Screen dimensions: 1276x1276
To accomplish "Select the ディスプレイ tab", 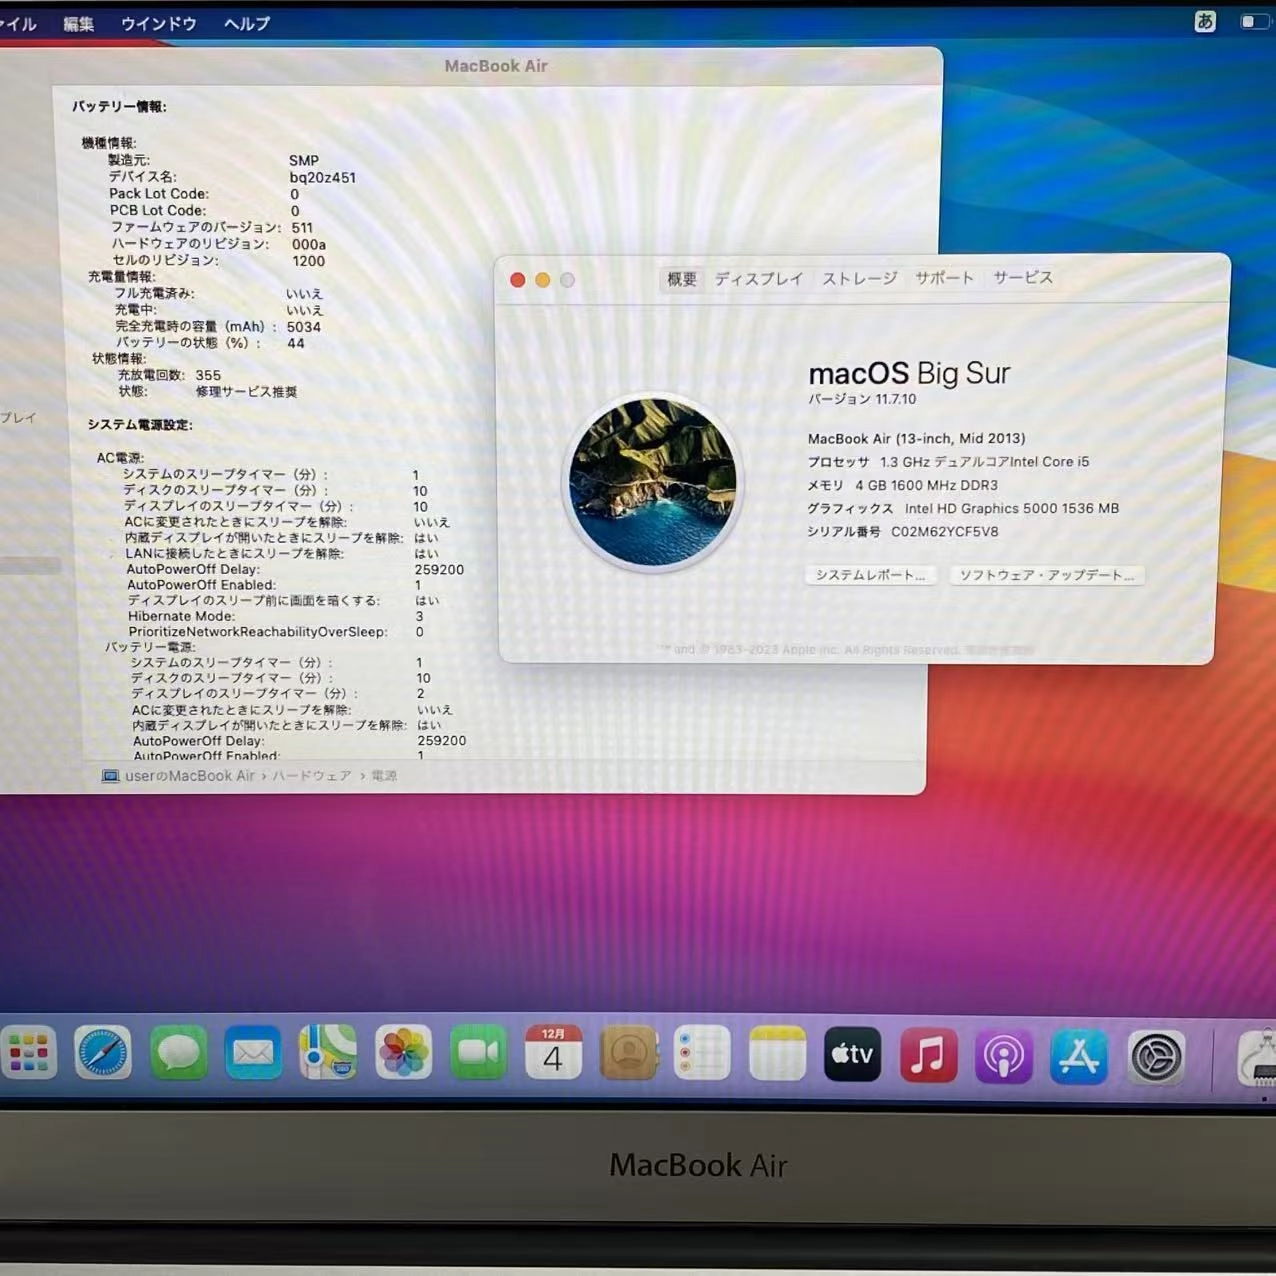I will 758,279.
